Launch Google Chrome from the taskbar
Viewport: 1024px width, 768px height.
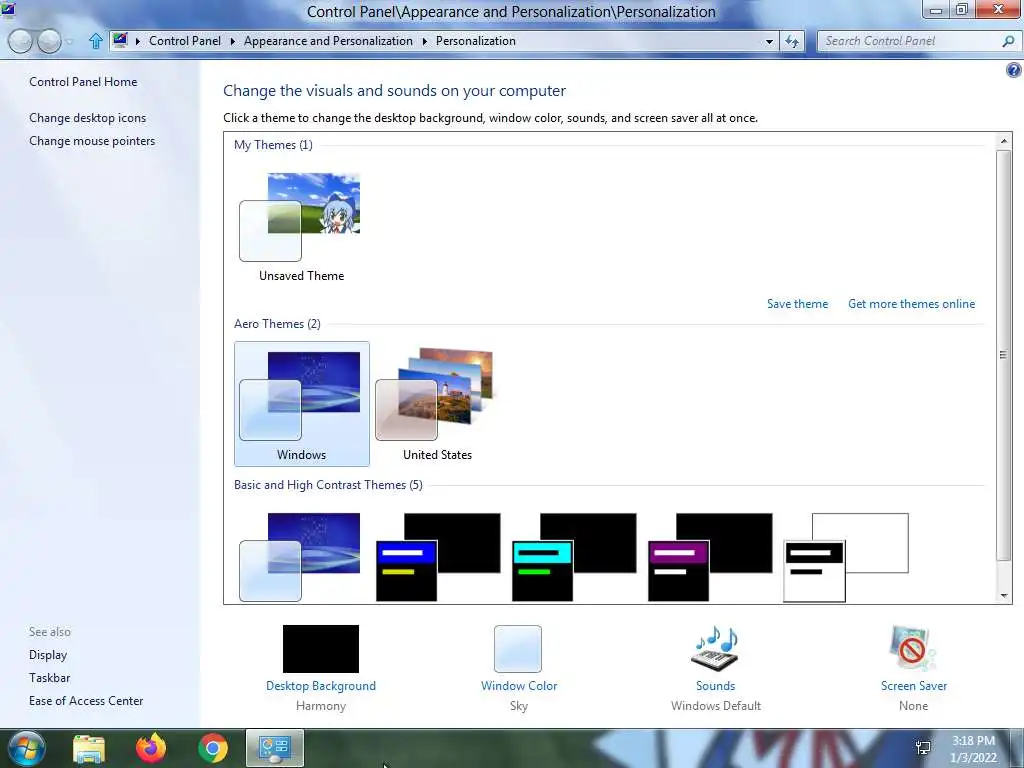pos(213,748)
